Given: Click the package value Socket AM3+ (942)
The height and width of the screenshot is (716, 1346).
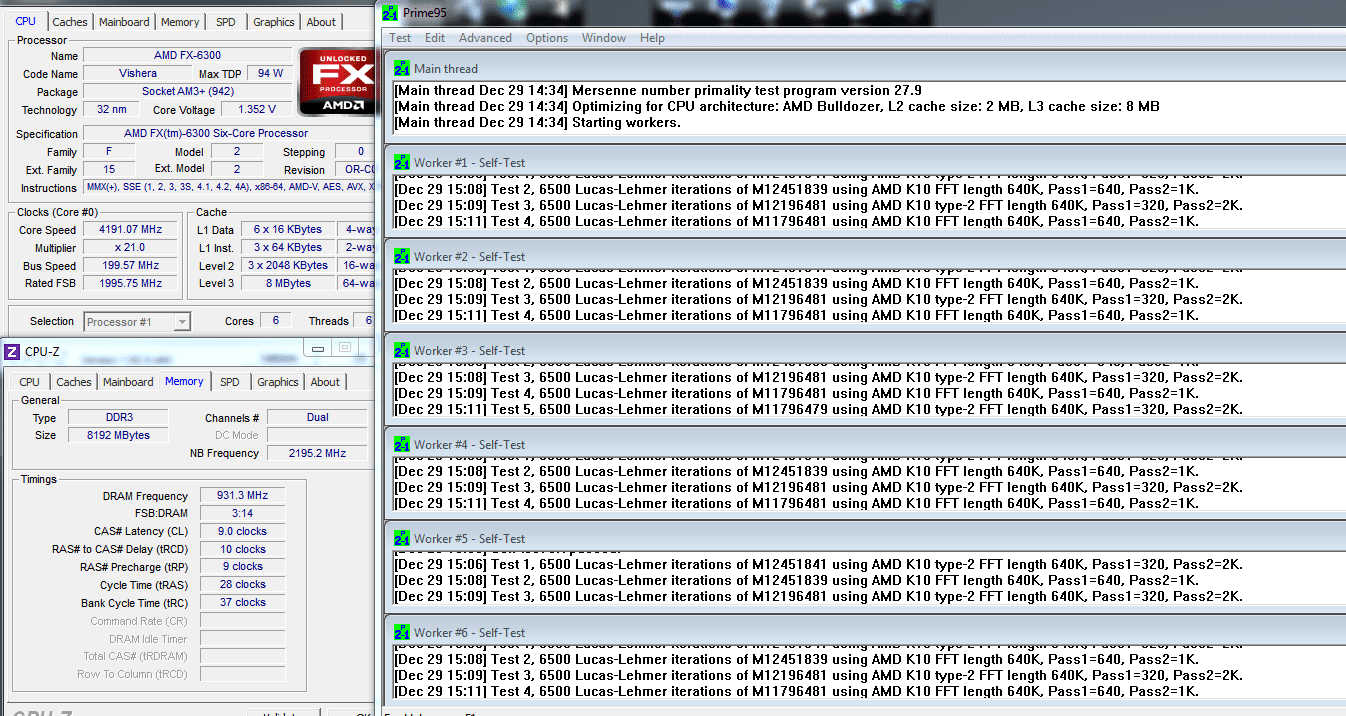Looking at the screenshot, I should (x=188, y=92).
